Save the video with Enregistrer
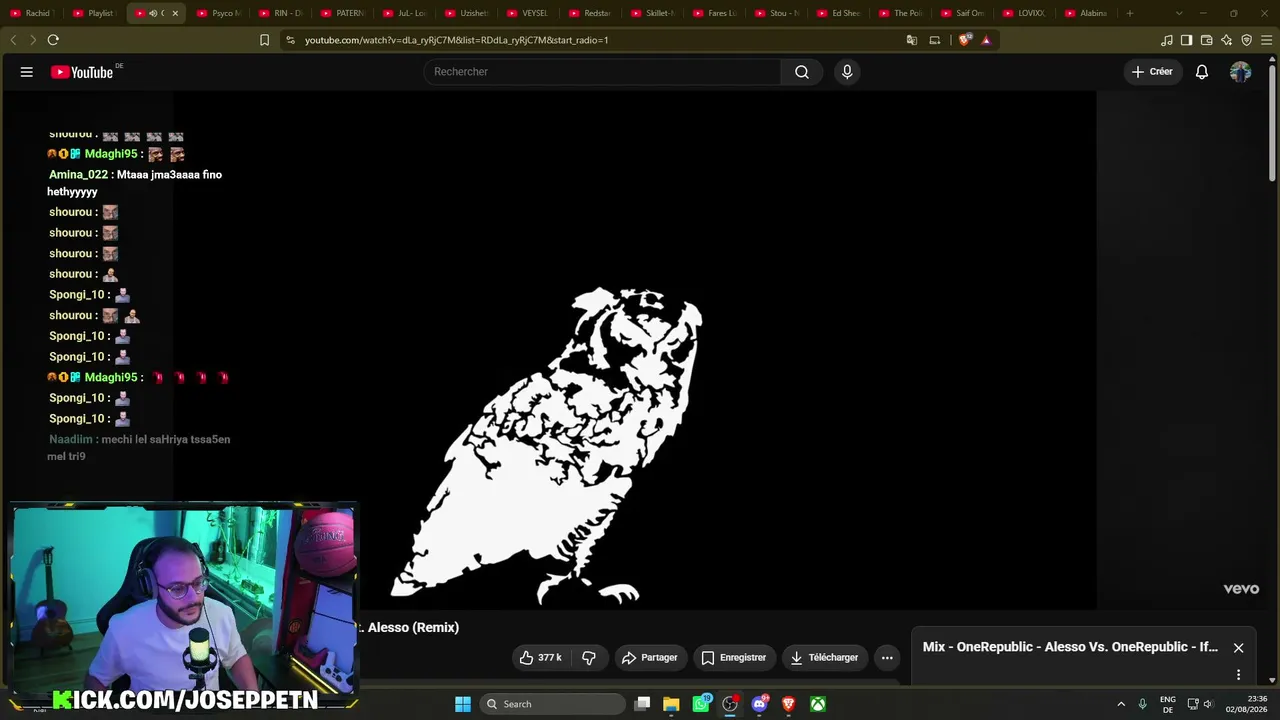1280x720 pixels. [734, 658]
